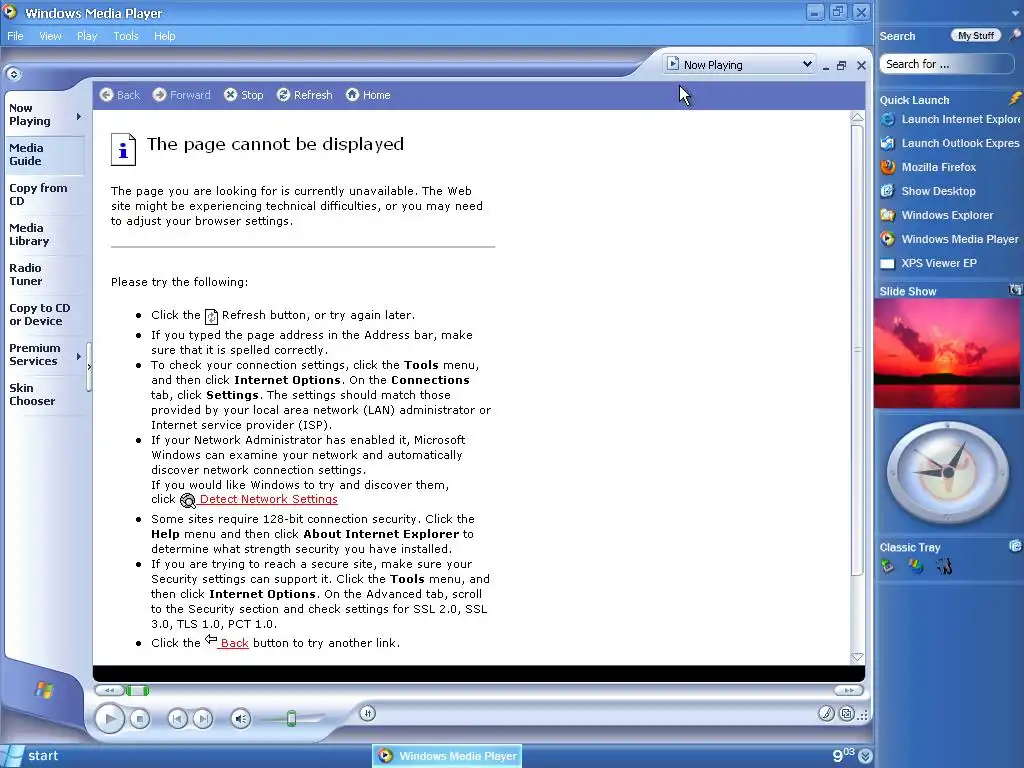Image resolution: width=1024 pixels, height=768 pixels.
Task: Toggle the taskbar show/hide round button
Action: (14, 74)
